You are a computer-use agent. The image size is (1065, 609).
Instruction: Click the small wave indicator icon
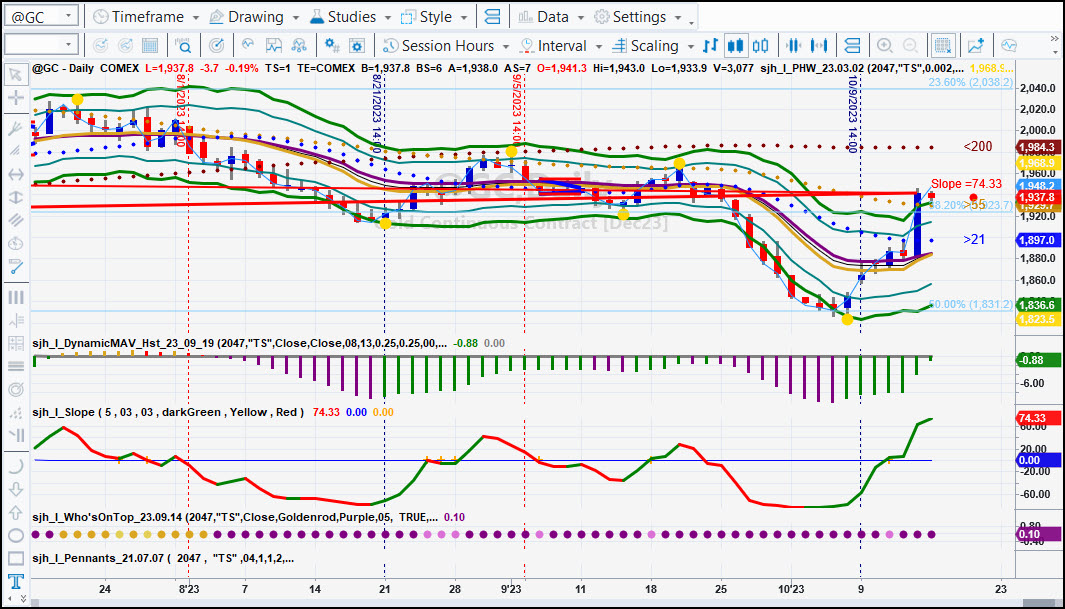coord(248,45)
